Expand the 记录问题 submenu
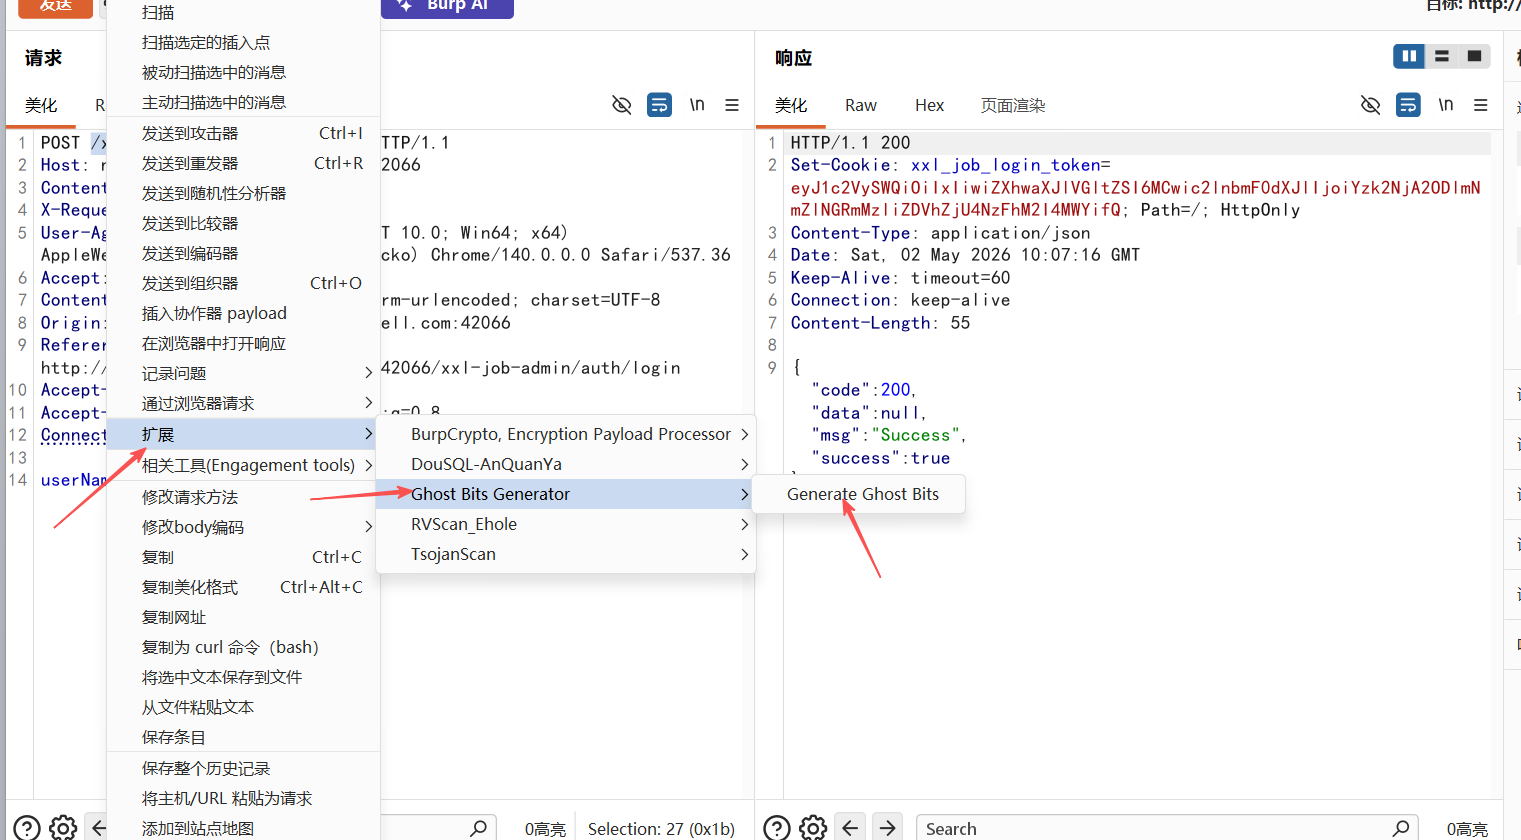 pos(243,373)
